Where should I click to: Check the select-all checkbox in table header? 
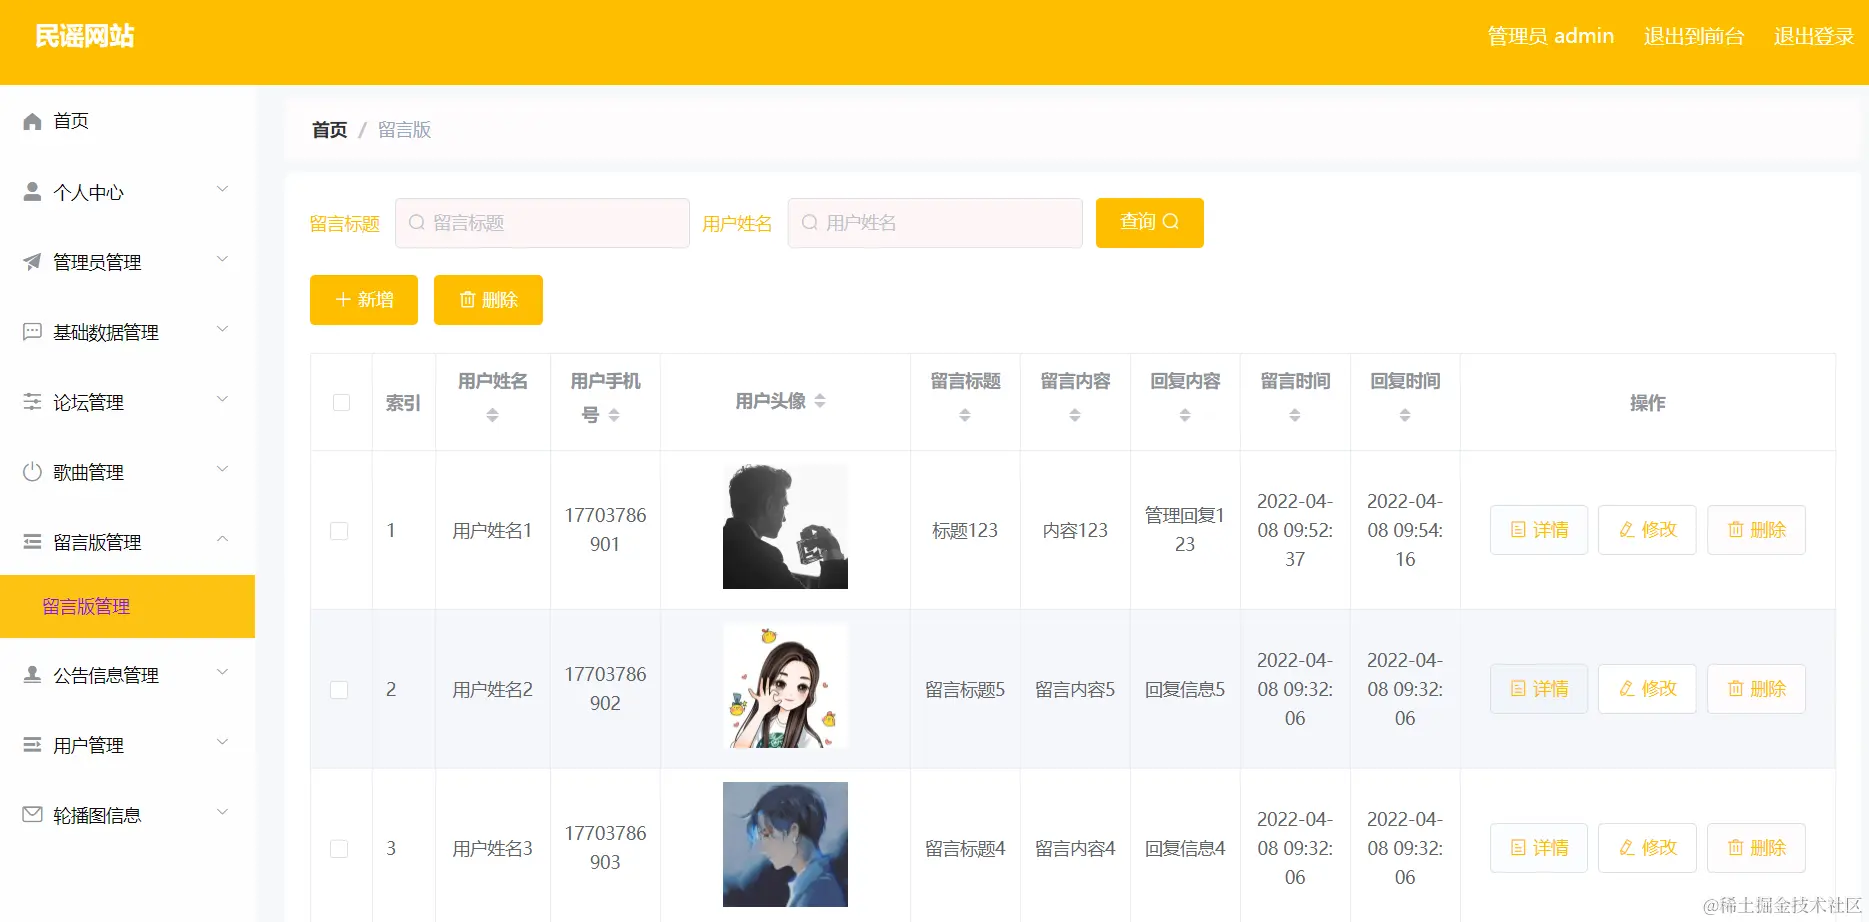click(341, 402)
